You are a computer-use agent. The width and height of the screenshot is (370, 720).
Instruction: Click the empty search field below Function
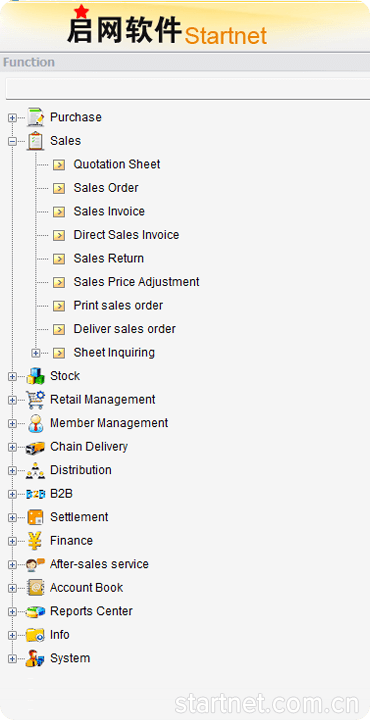(x=188, y=88)
